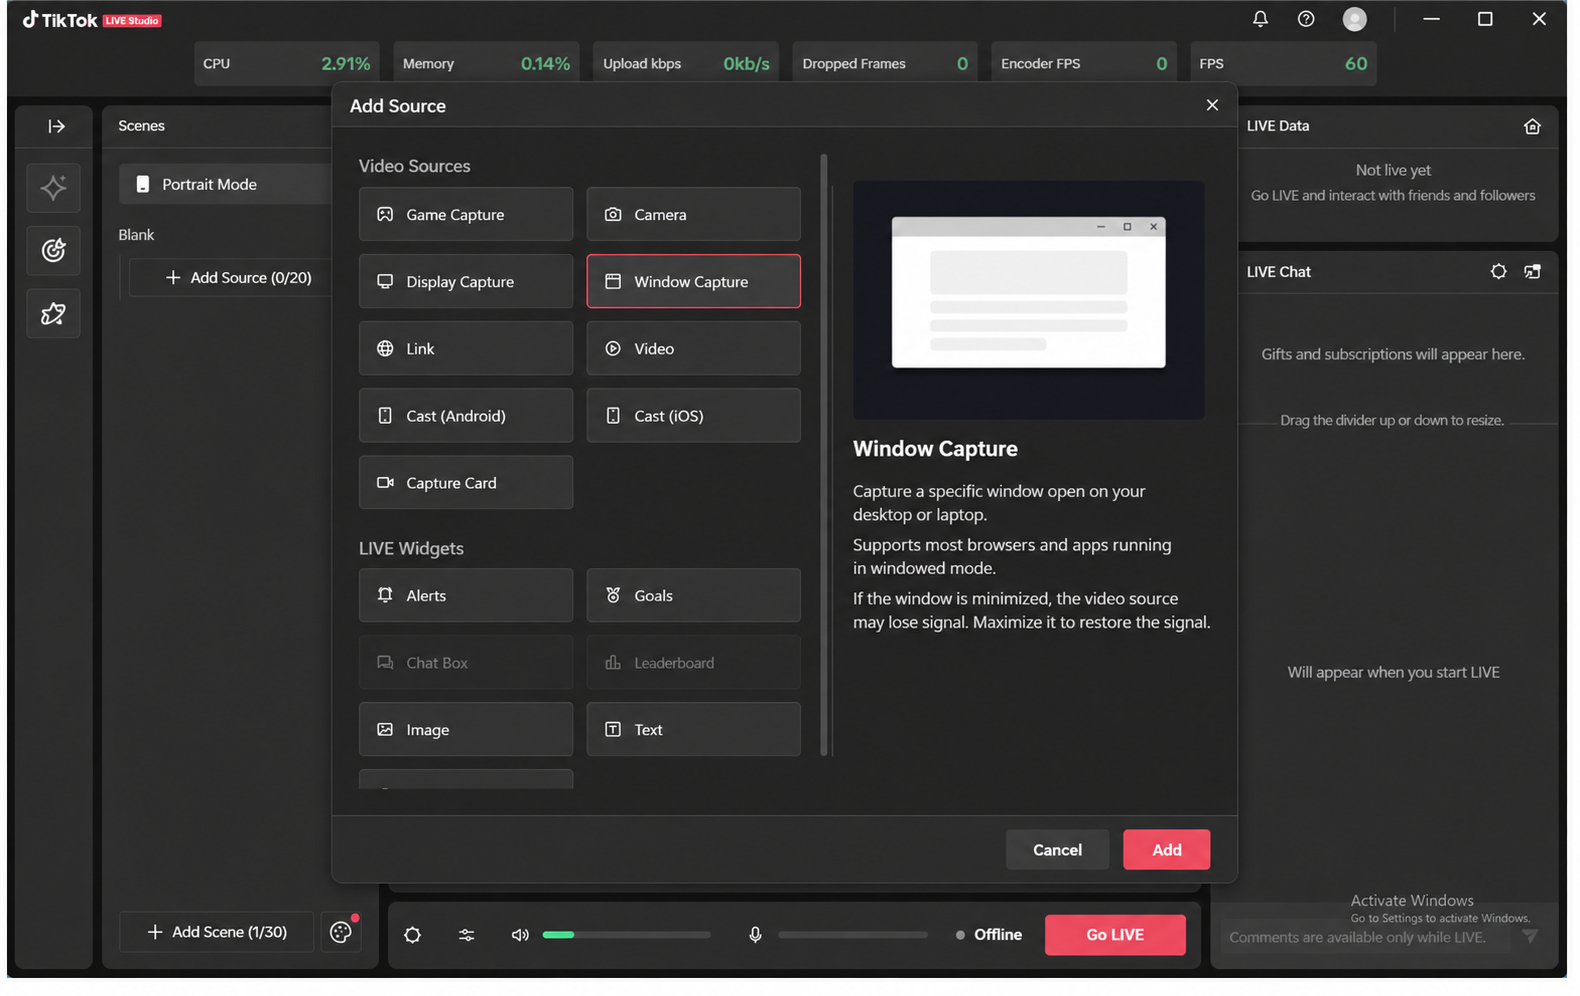
Task: Add the Alerts widget
Action: (466, 595)
